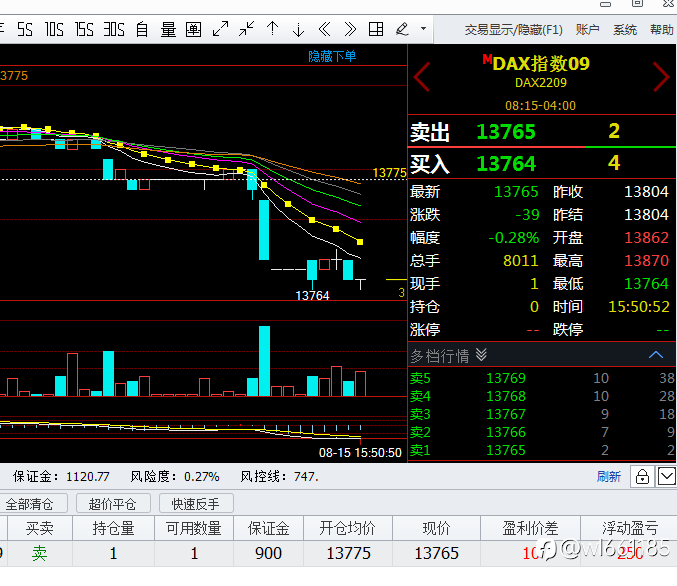The height and width of the screenshot is (586, 677).
Task: Select the 5S chart interval
Action: (25, 30)
